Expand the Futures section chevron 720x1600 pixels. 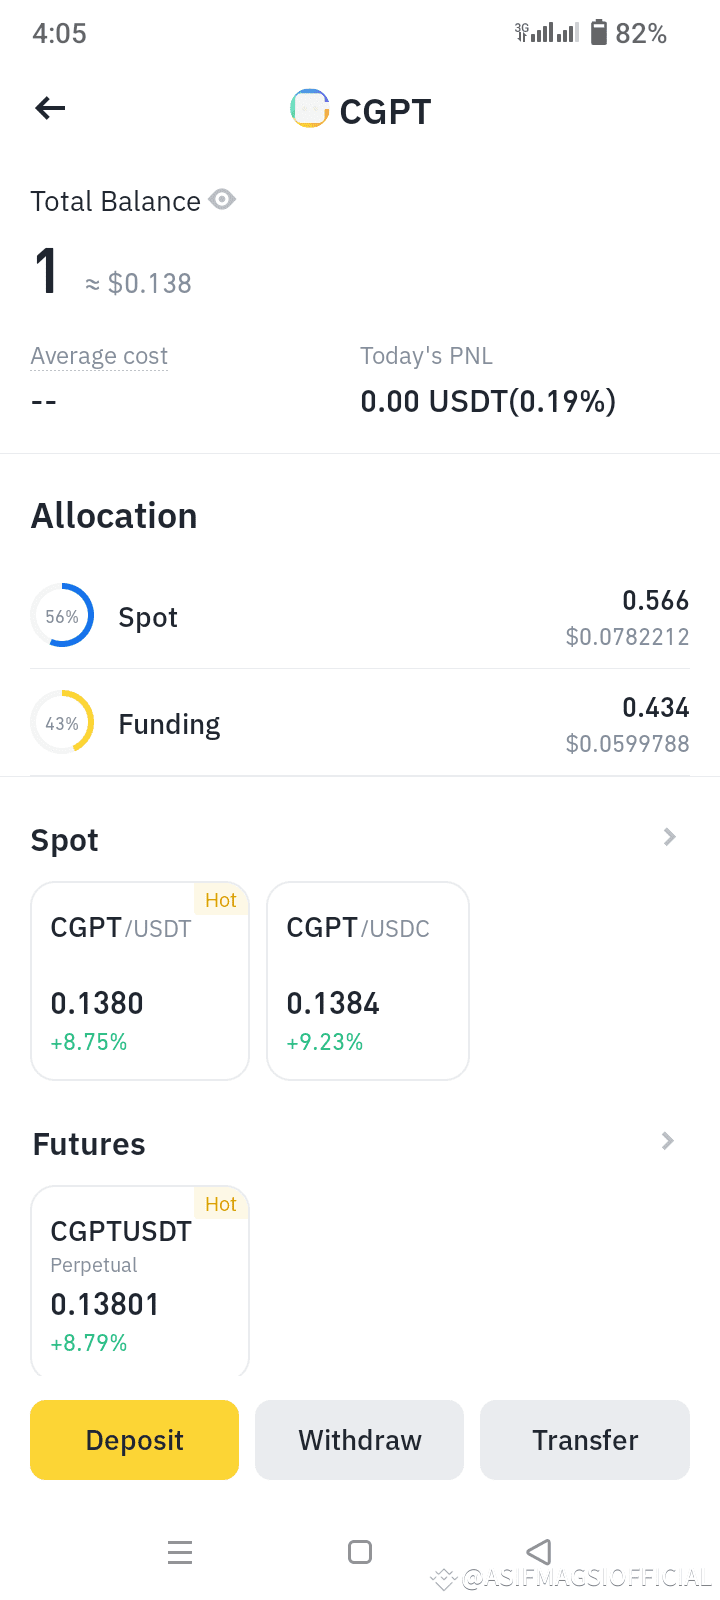point(668,1141)
